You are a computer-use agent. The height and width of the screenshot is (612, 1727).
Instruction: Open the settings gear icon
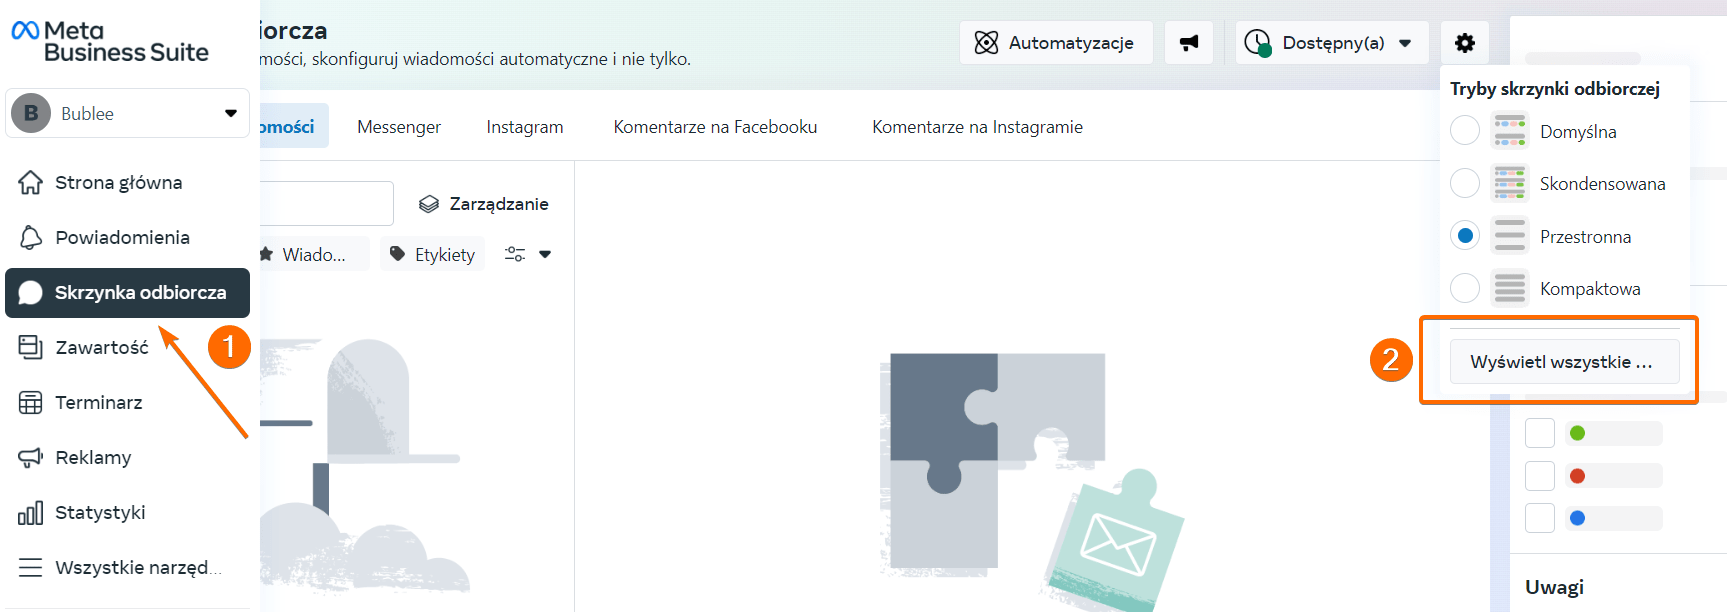[x=1464, y=43]
